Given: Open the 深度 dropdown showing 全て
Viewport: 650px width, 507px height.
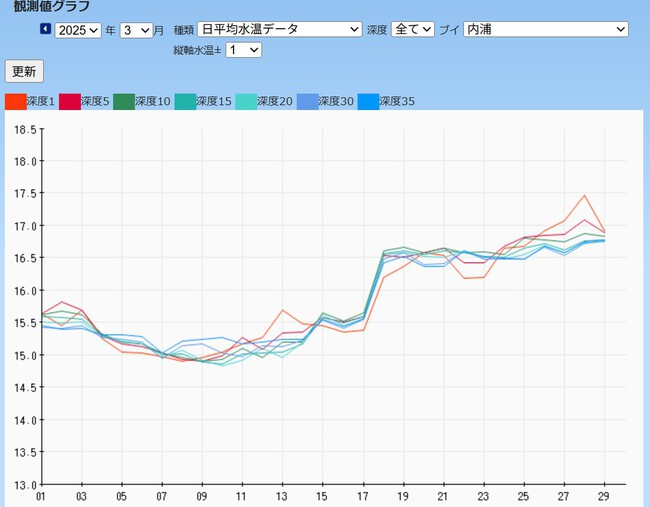Looking at the screenshot, I should 413,29.
